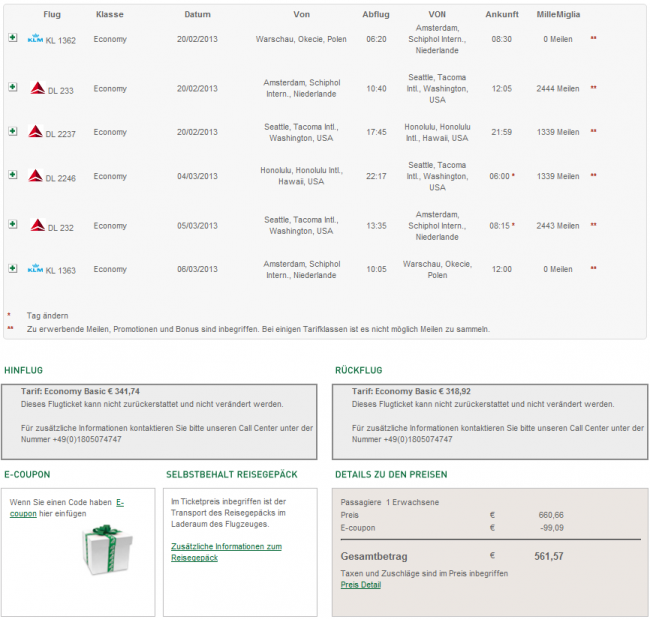Click Delta logo beside DL 232

36,226
